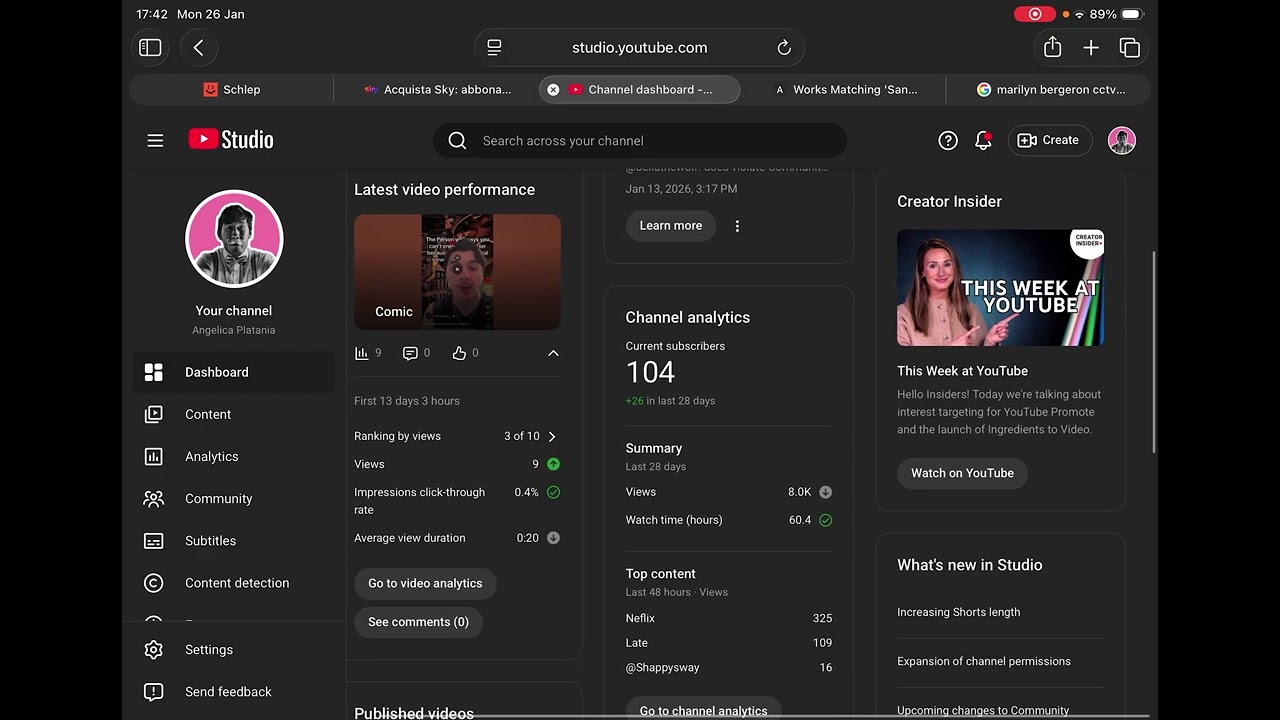This screenshot has width=1280, height=720.
Task: Open Content detection in sidebar
Action: [234, 583]
